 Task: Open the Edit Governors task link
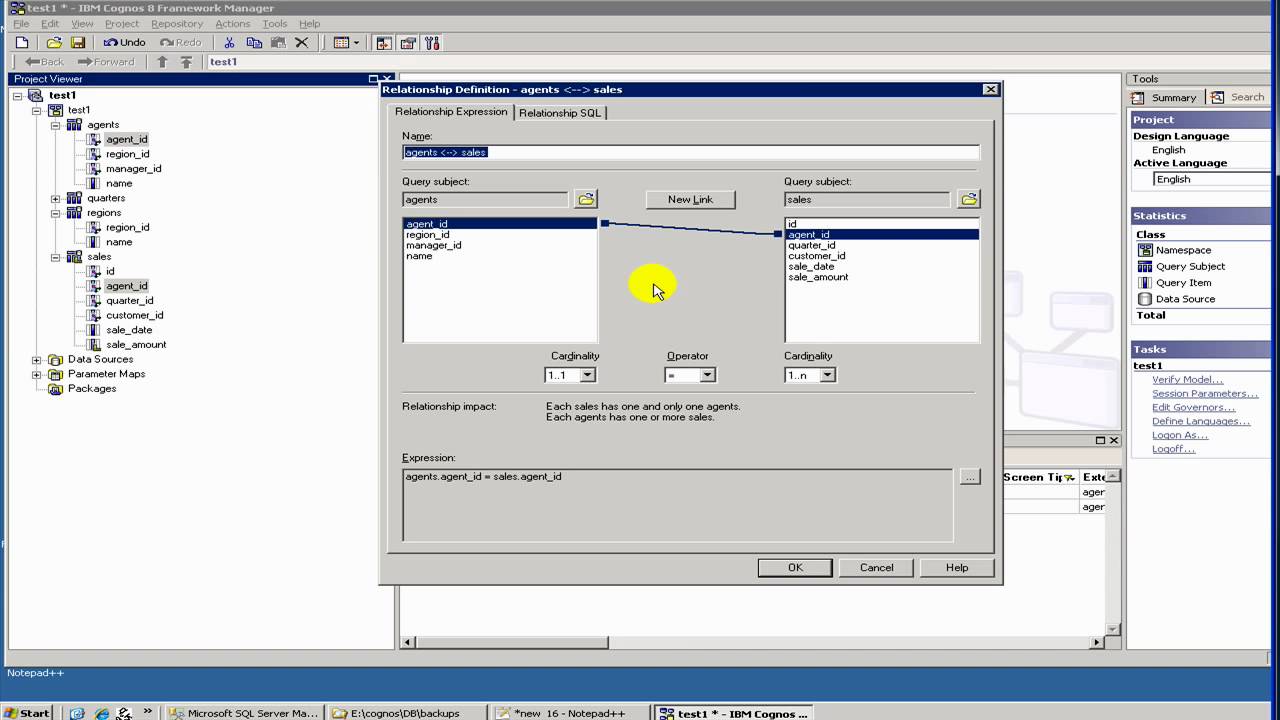coord(1193,408)
